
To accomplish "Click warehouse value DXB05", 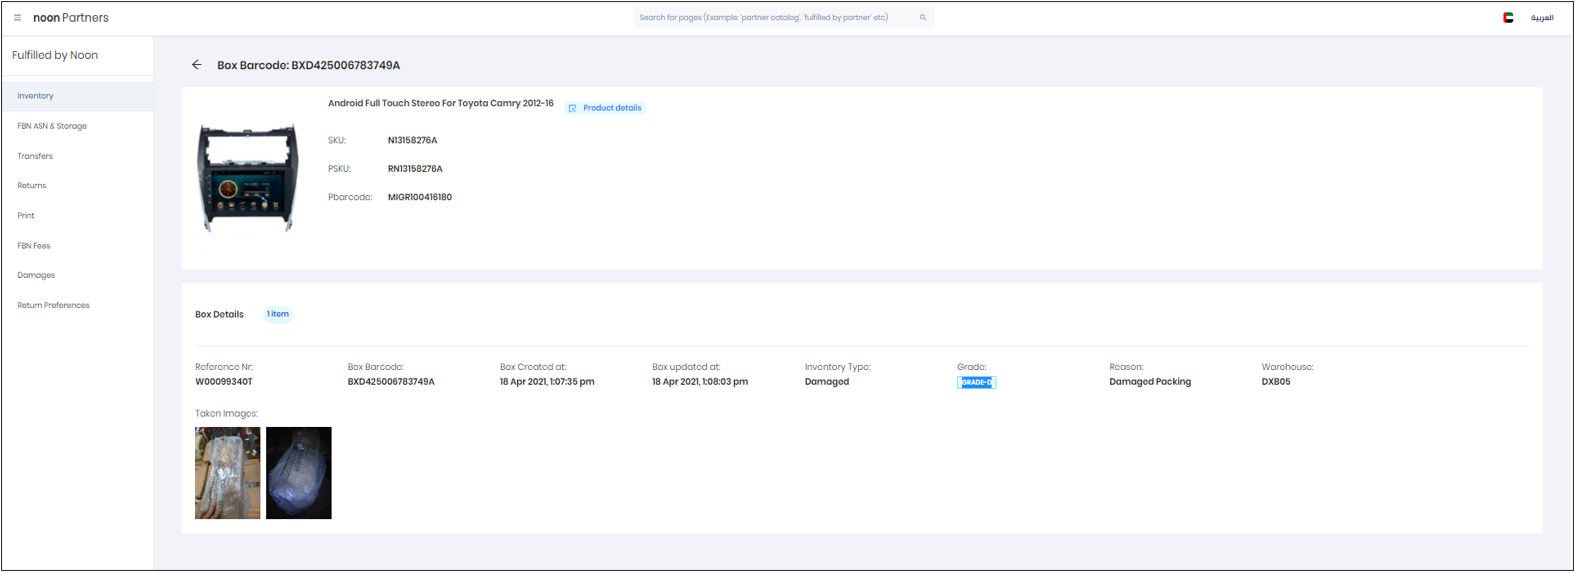I will point(1276,382).
